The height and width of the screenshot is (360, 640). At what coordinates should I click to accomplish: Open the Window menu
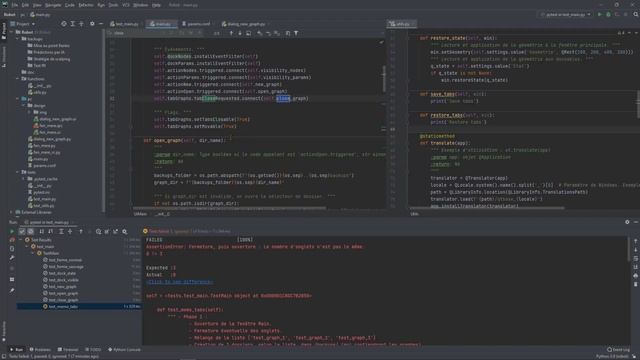click(x=140, y=5)
